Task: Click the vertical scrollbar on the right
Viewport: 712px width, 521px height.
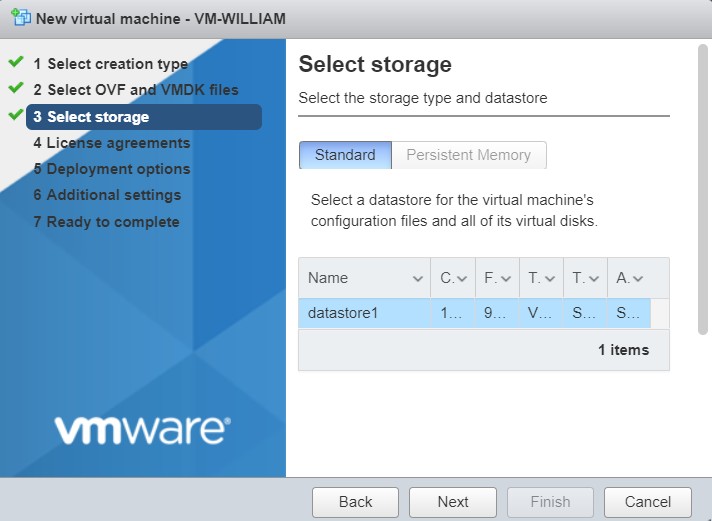Action: click(702, 190)
